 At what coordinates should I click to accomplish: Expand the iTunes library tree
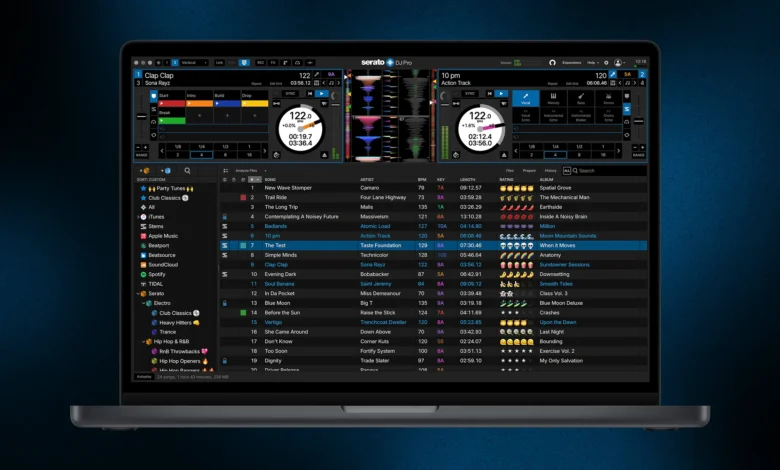coord(138,217)
